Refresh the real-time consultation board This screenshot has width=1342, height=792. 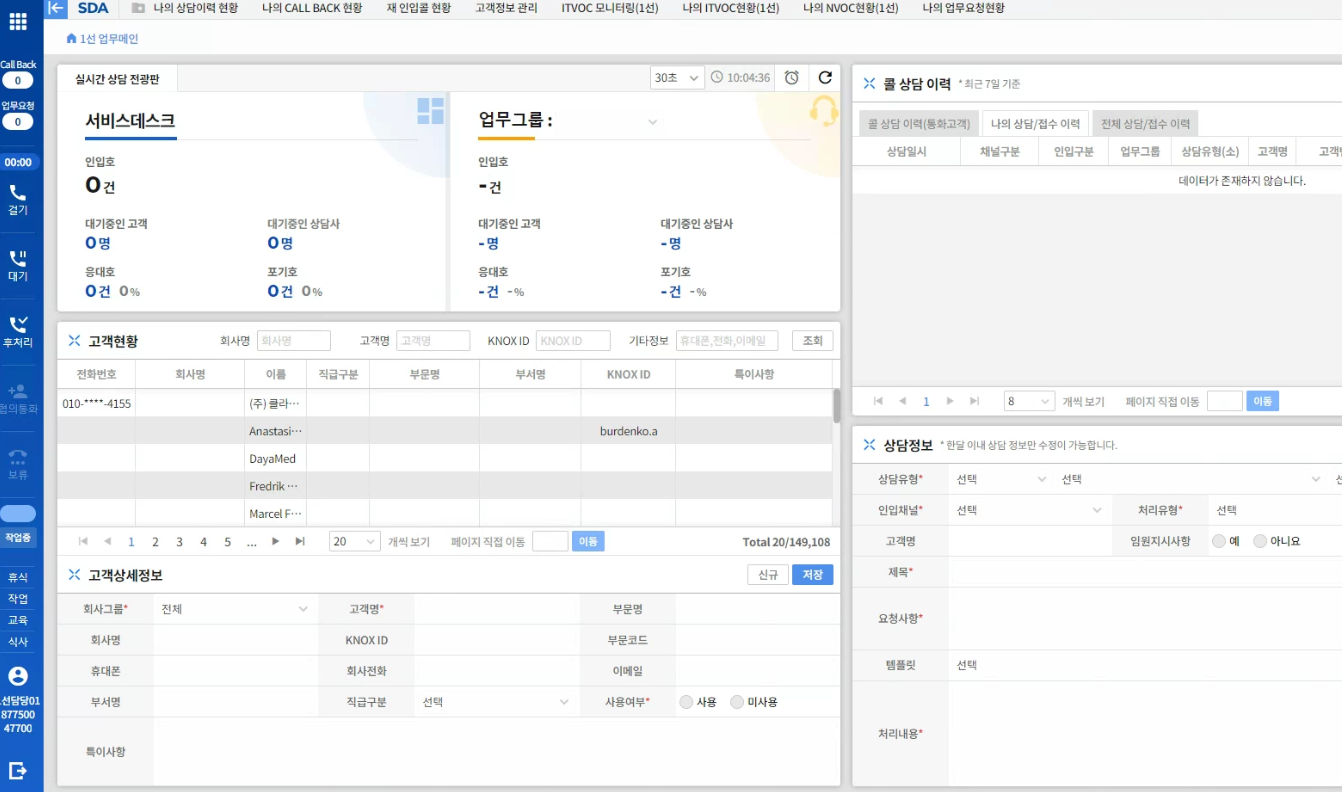pos(825,78)
